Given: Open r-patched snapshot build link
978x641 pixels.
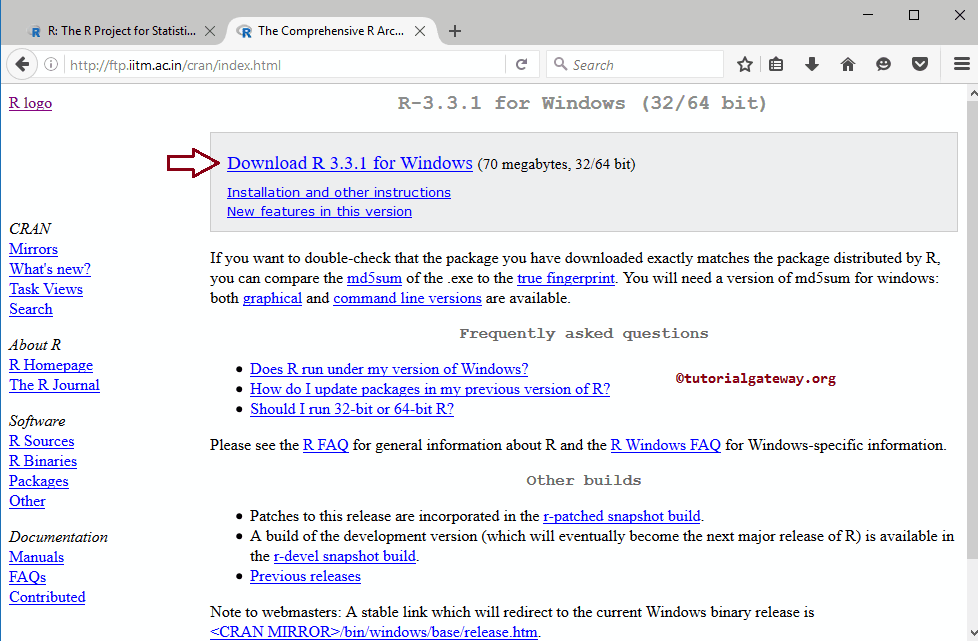Looking at the screenshot, I should pyautogui.click(x=622, y=516).
